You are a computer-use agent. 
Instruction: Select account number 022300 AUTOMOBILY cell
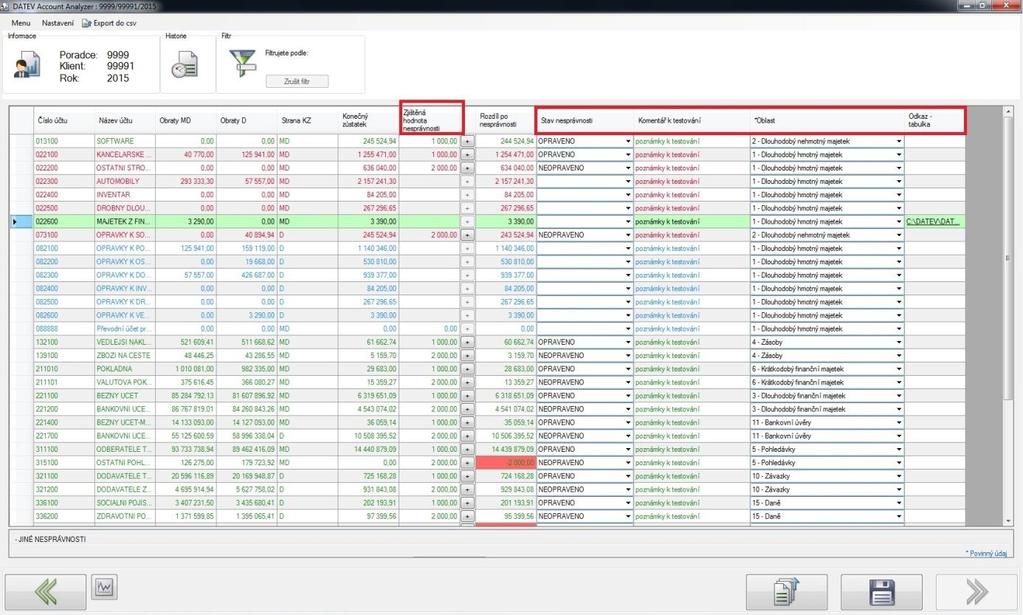pyautogui.click(x=64, y=181)
